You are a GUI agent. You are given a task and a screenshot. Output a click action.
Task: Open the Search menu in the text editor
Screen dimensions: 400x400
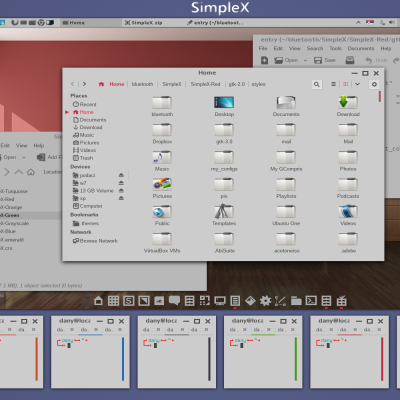click(315, 48)
